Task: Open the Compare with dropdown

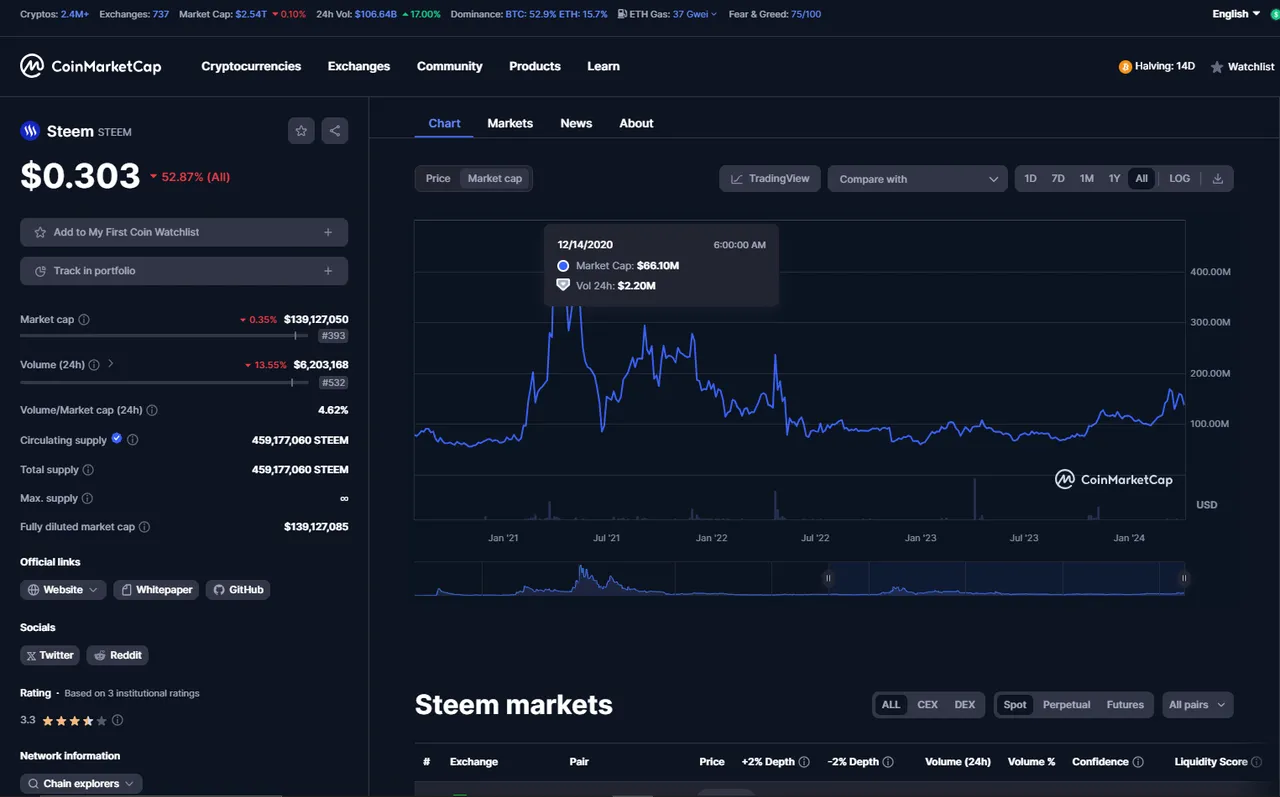Action: coord(917,179)
